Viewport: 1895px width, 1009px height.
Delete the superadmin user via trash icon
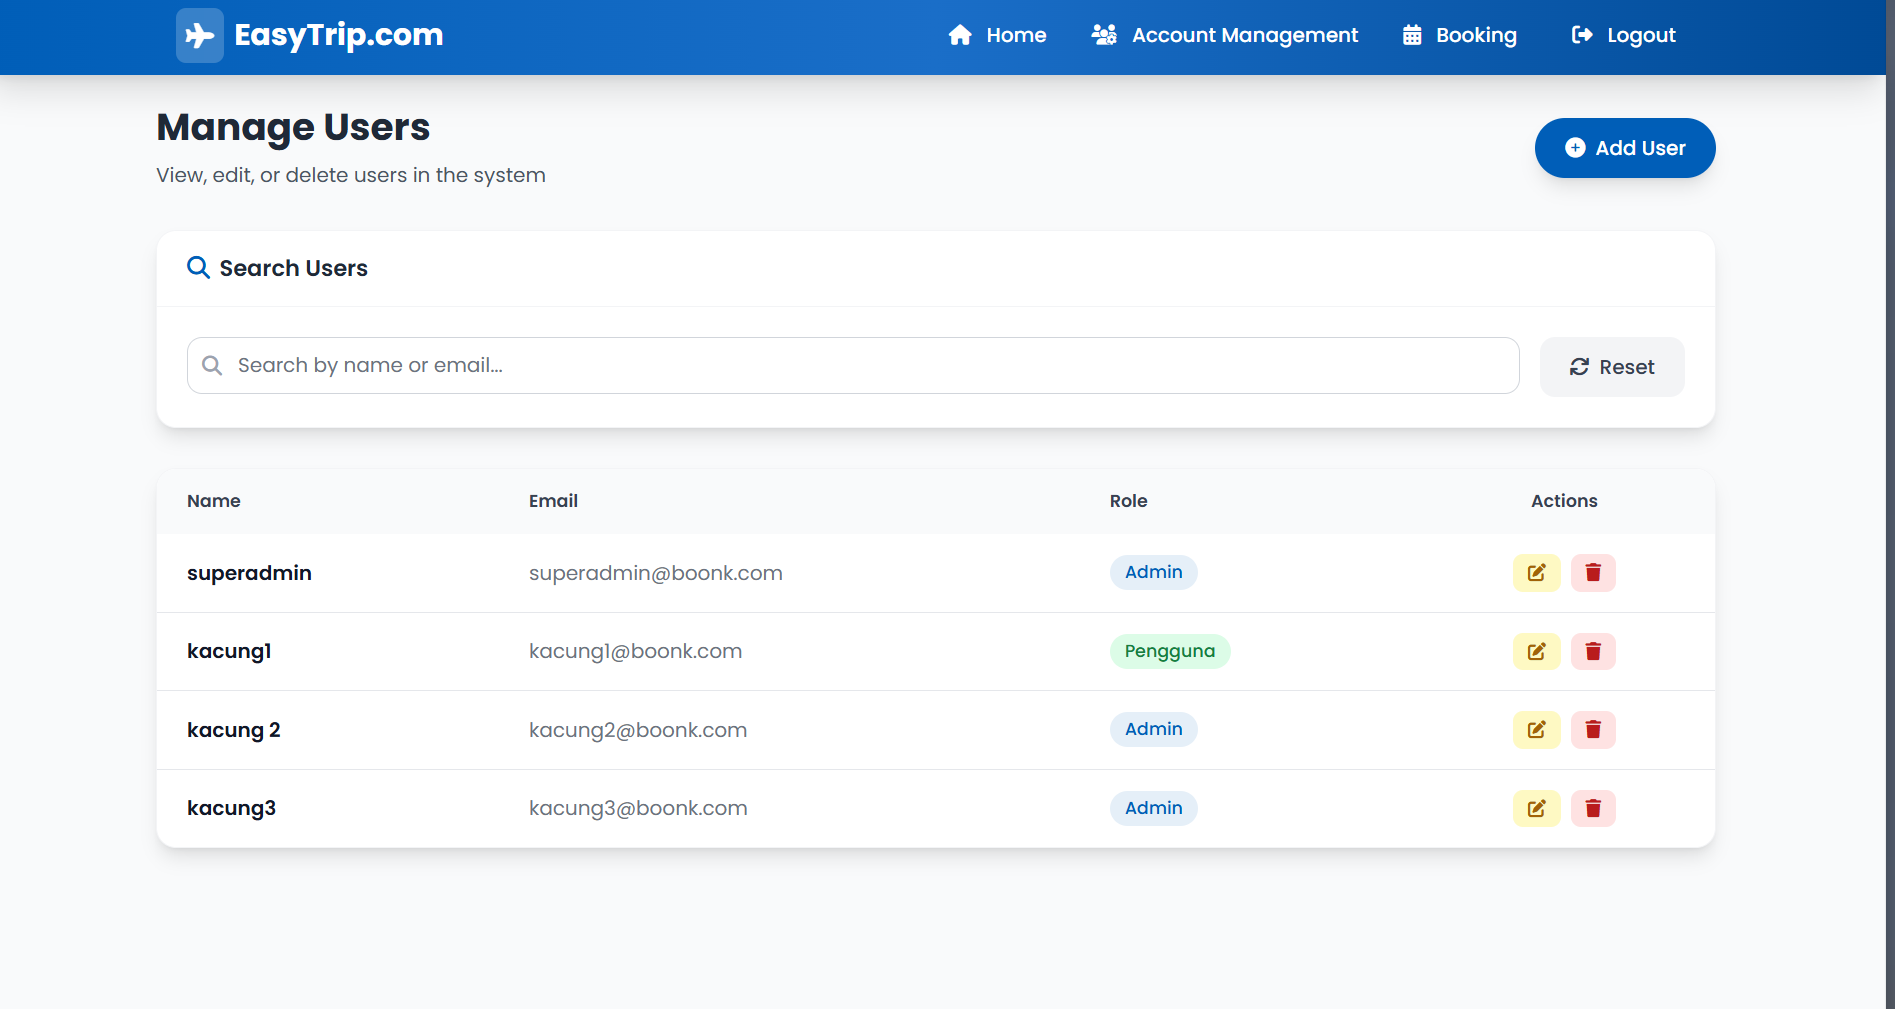[1593, 573]
